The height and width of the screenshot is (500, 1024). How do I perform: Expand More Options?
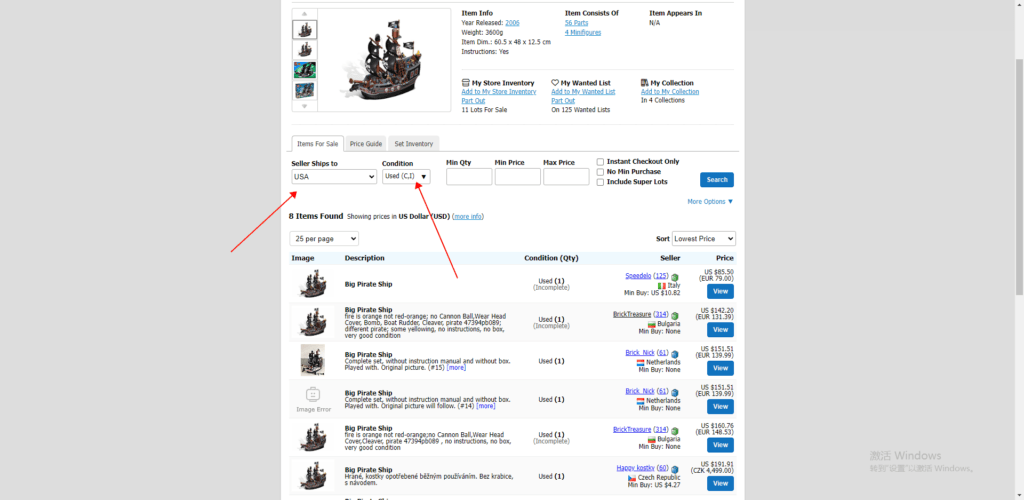click(x=711, y=202)
